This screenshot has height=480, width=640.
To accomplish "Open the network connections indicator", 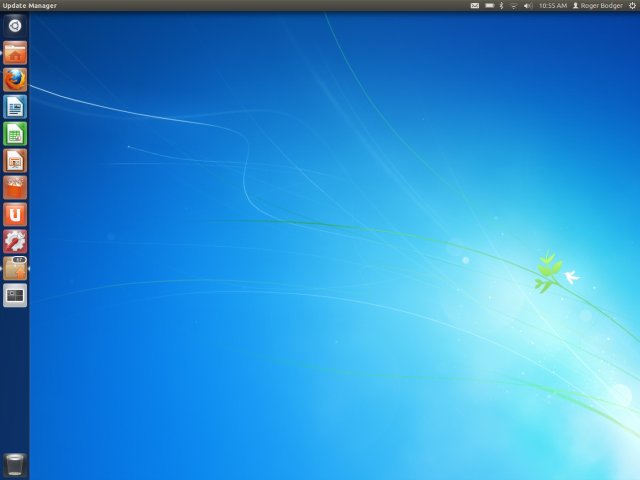I will tap(514, 6).
